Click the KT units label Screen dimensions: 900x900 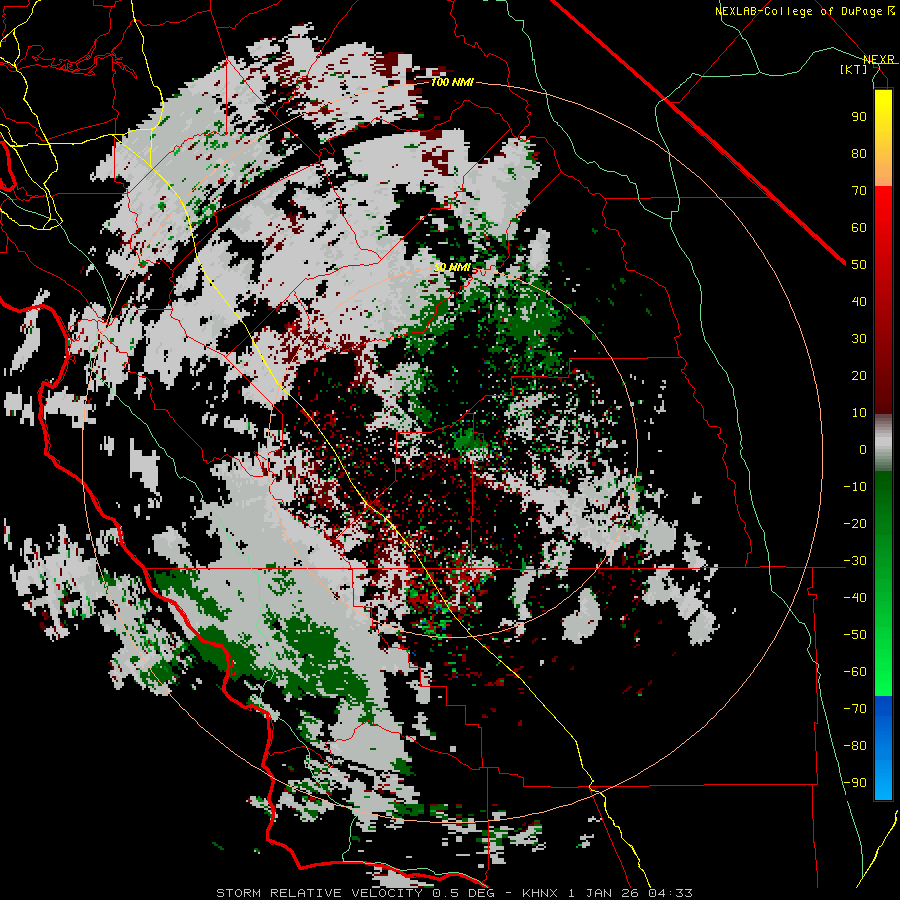coord(854,69)
